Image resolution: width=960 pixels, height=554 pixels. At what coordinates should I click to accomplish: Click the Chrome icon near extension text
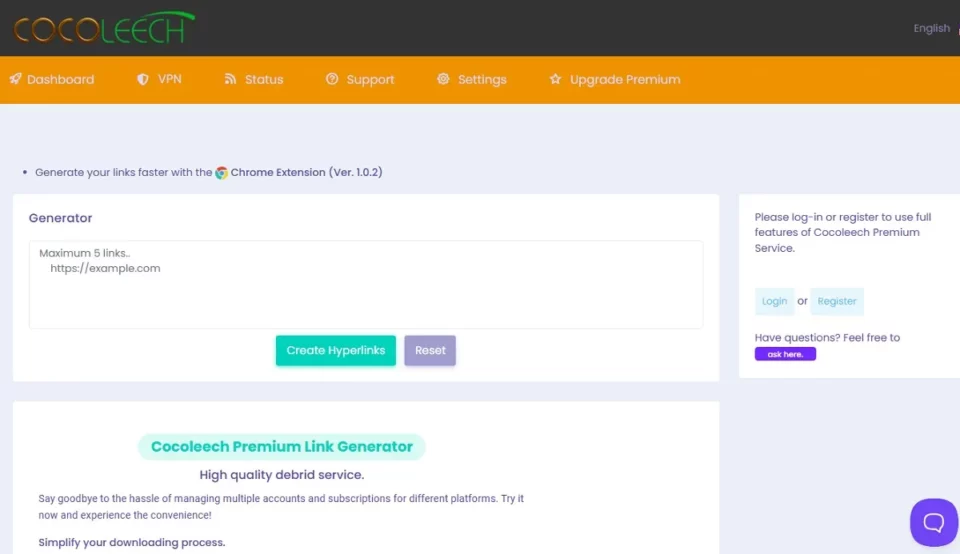[x=222, y=172]
